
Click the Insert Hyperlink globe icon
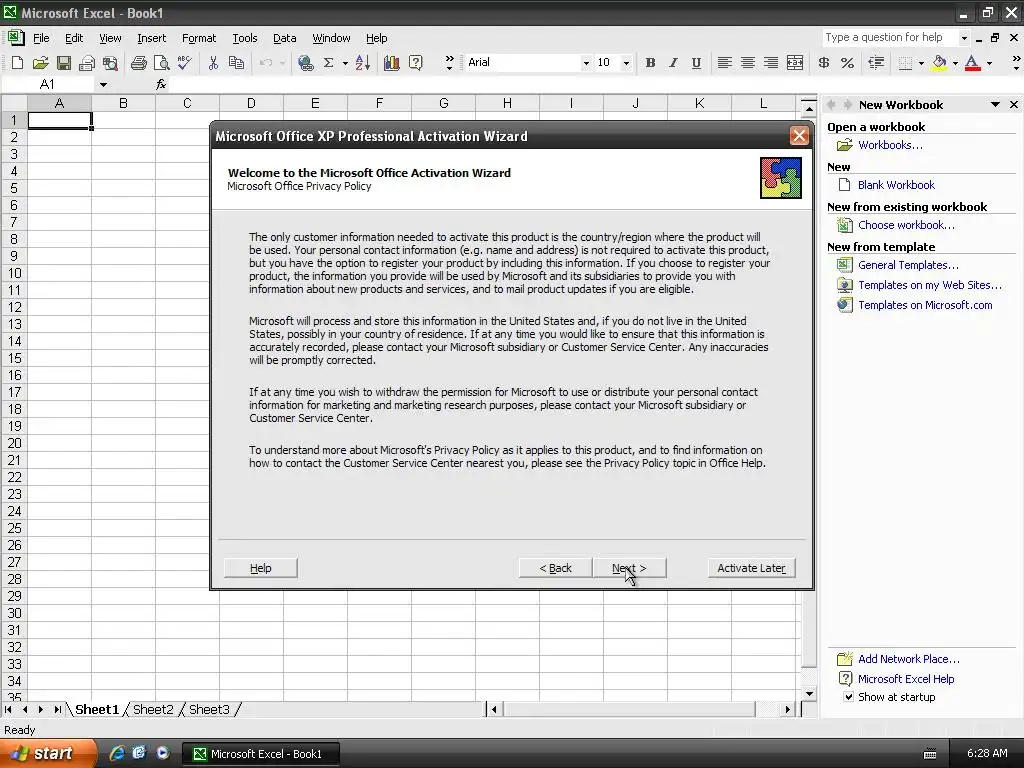306,63
